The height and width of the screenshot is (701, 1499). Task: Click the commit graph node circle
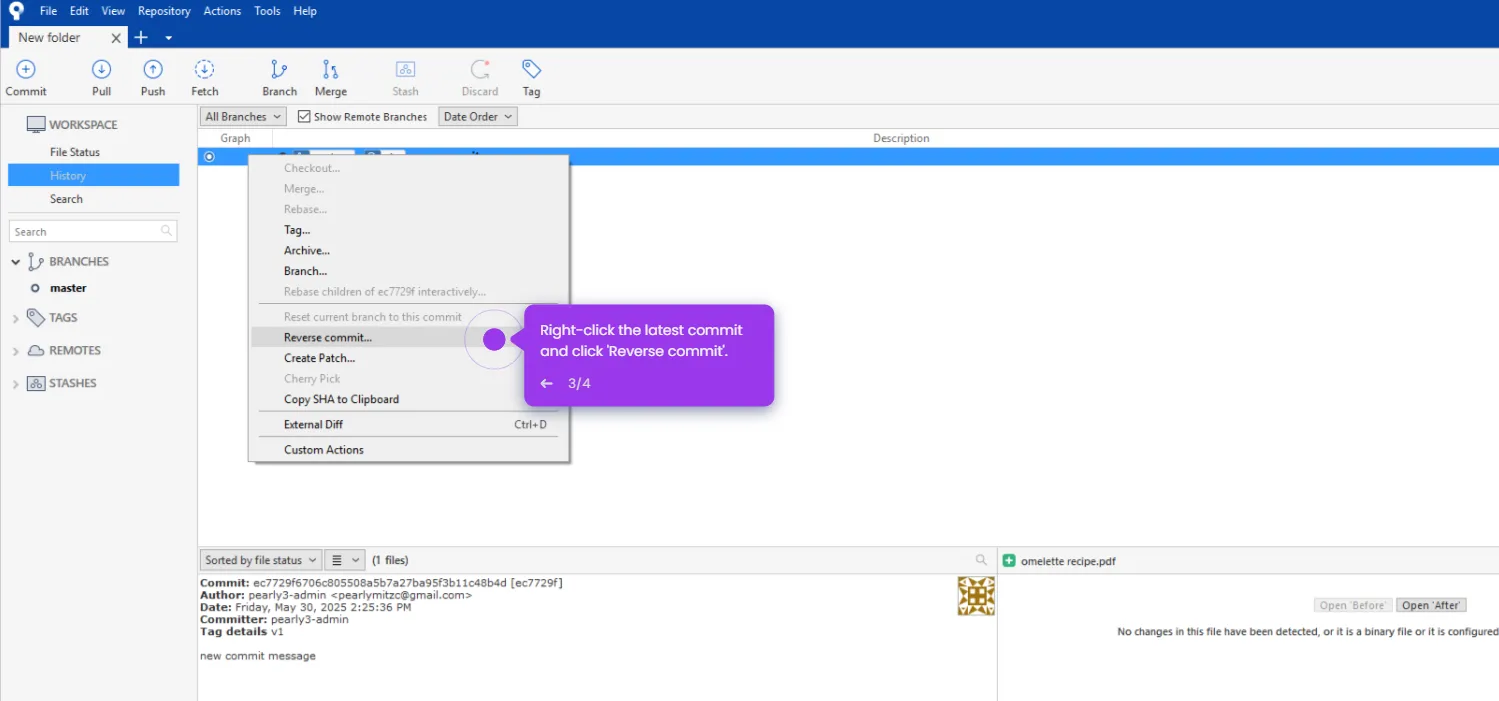click(x=209, y=157)
